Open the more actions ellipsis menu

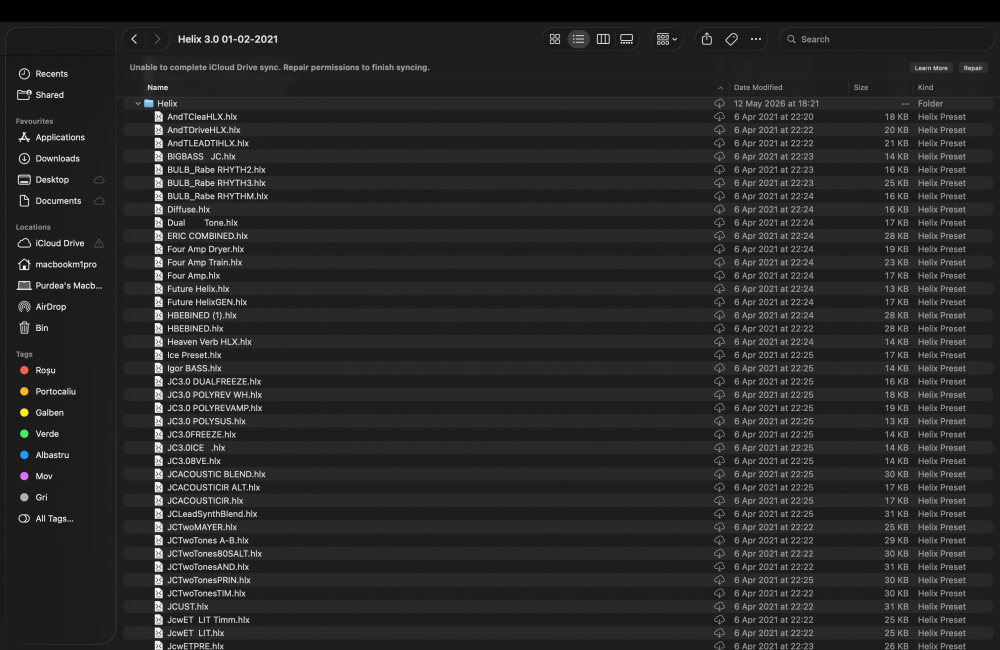click(756, 39)
